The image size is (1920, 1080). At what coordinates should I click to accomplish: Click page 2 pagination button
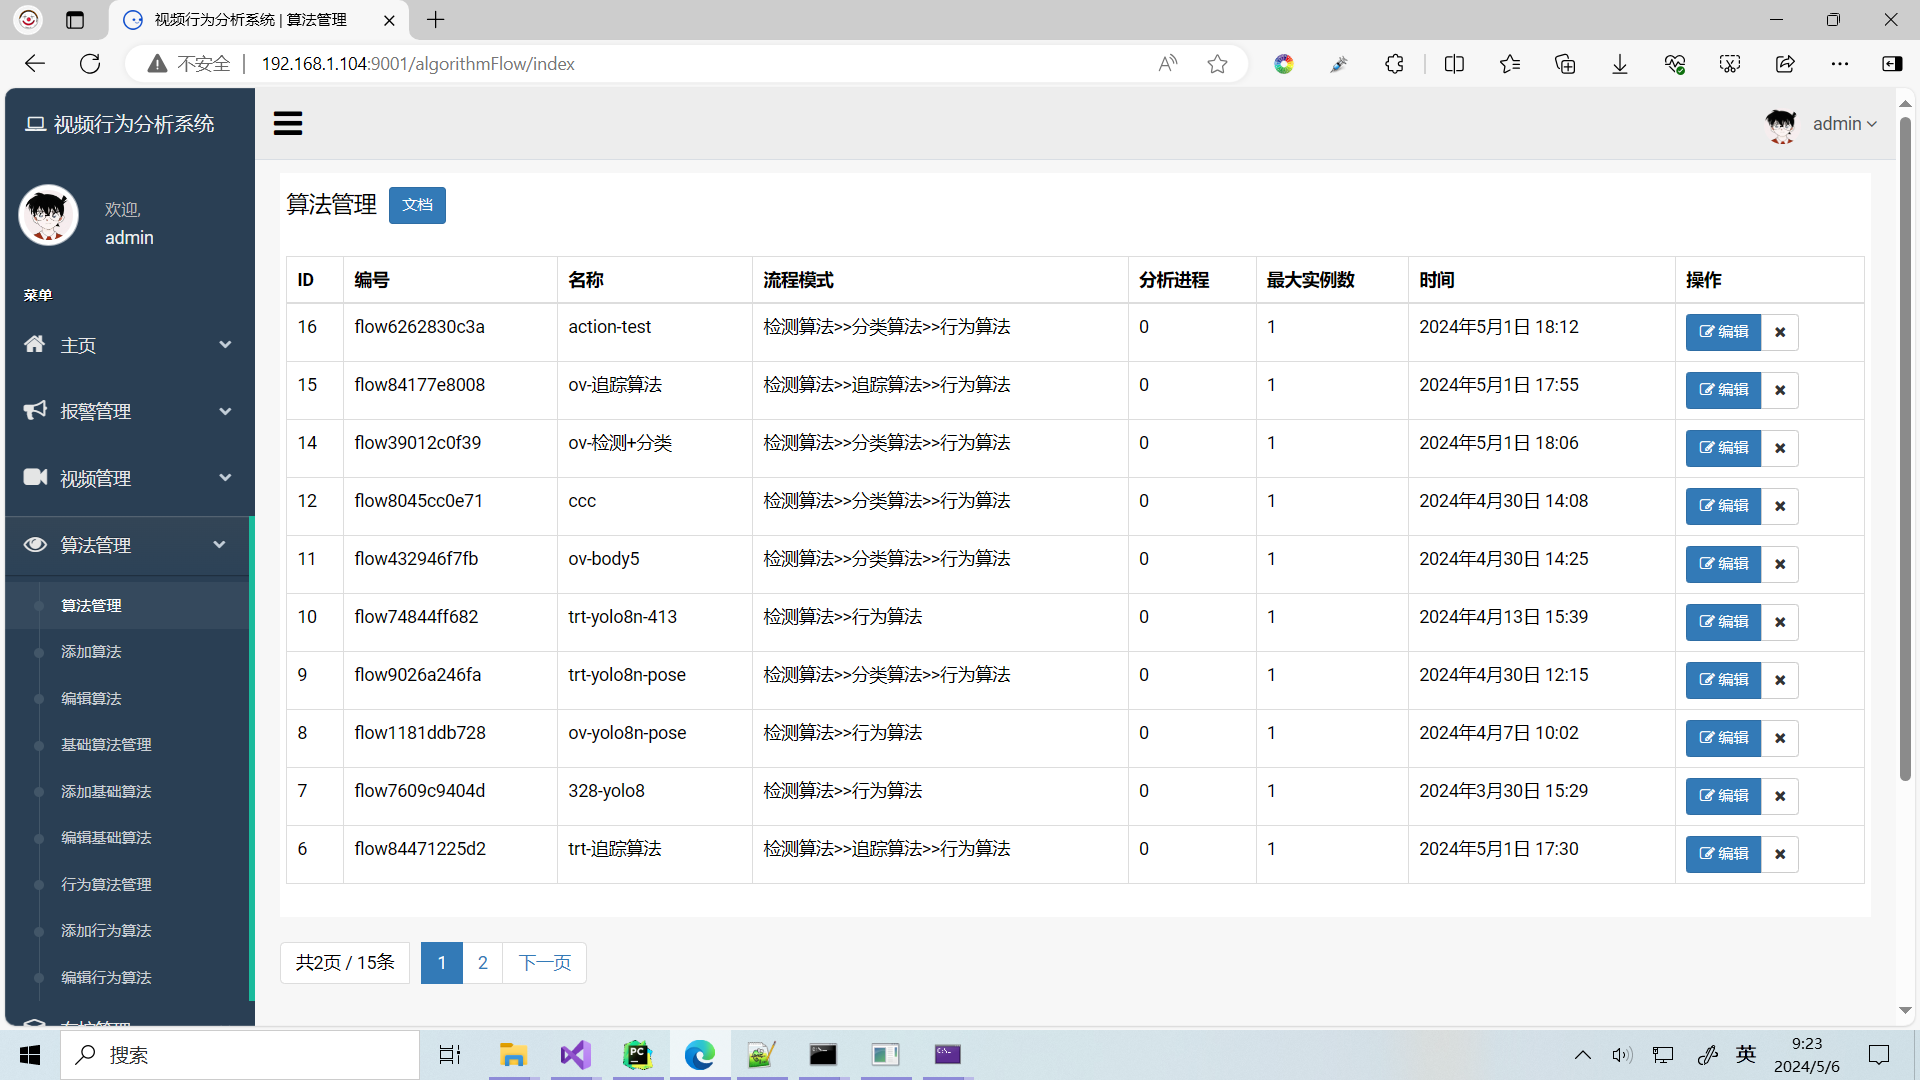pos(481,963)
